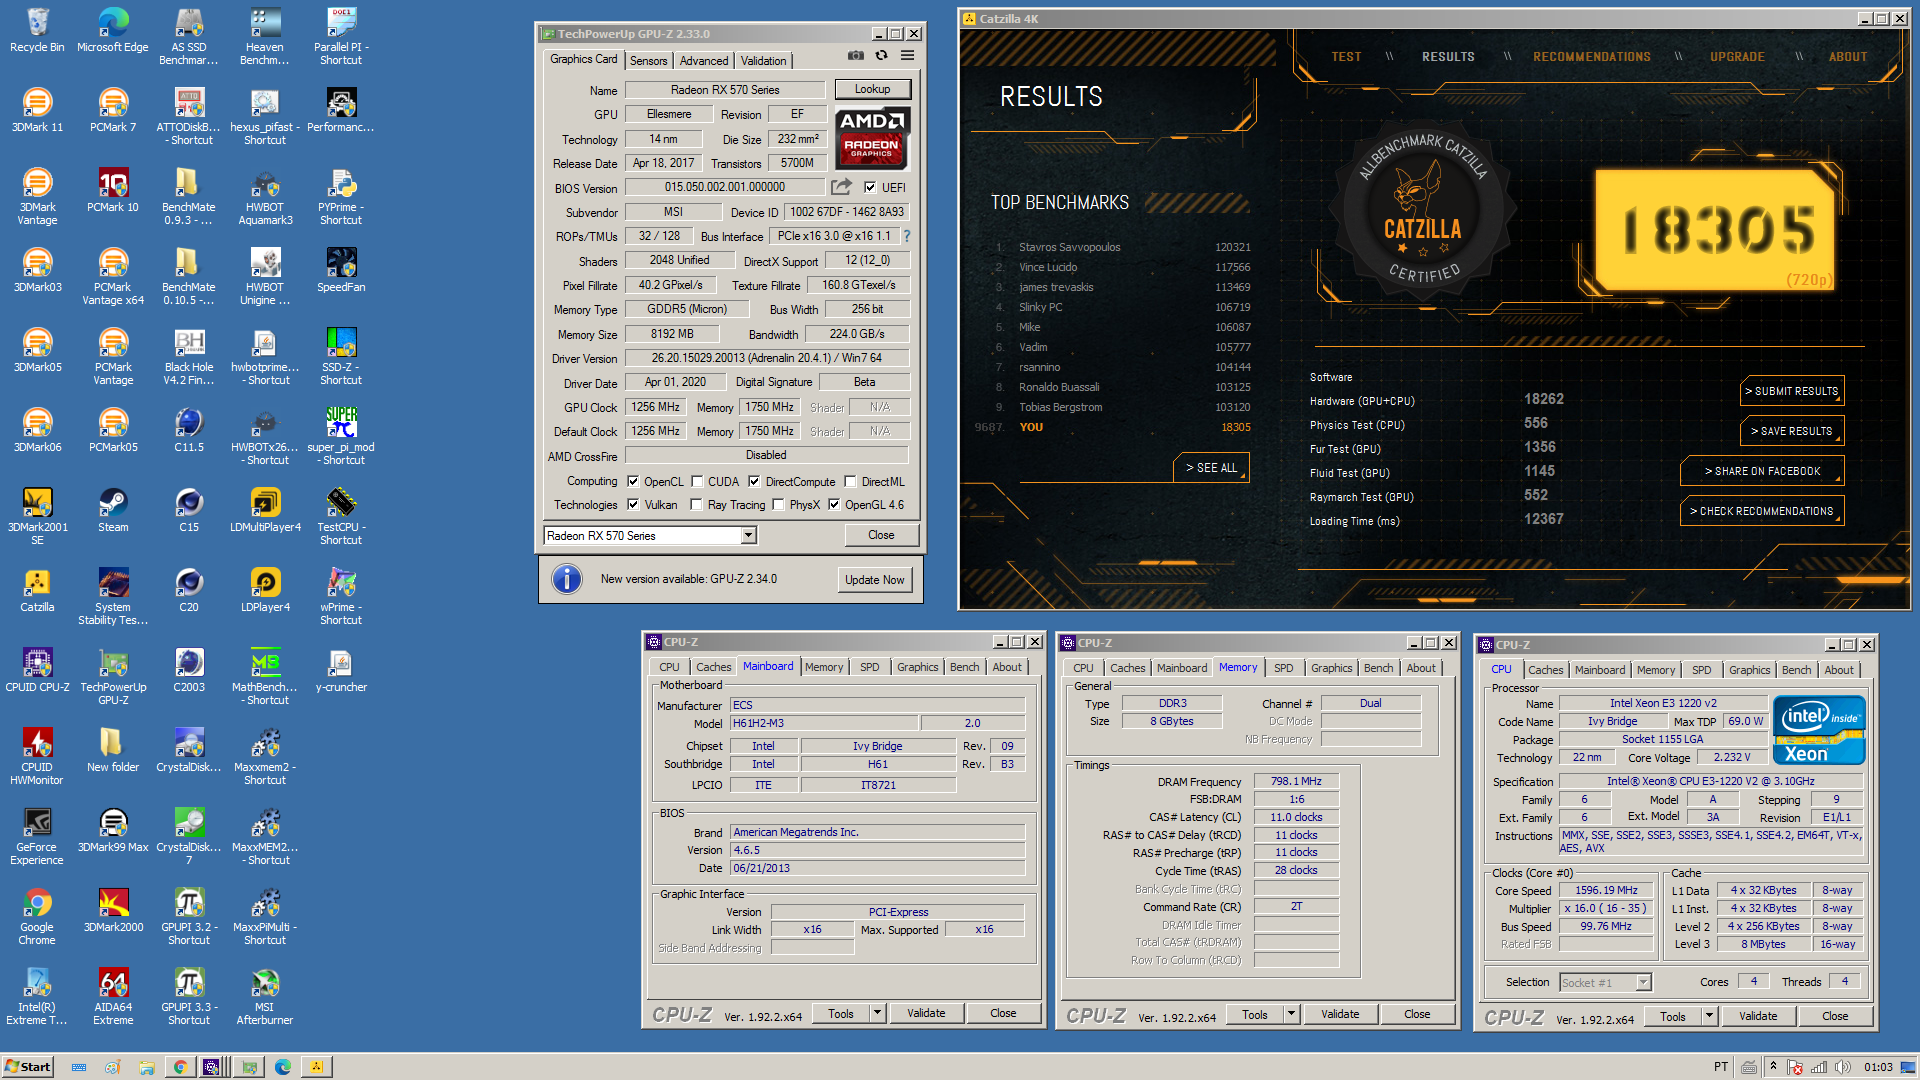The image size is (1920, 1080).
Task: Select the Catzilla desktop icon
Action: (37, 590)
